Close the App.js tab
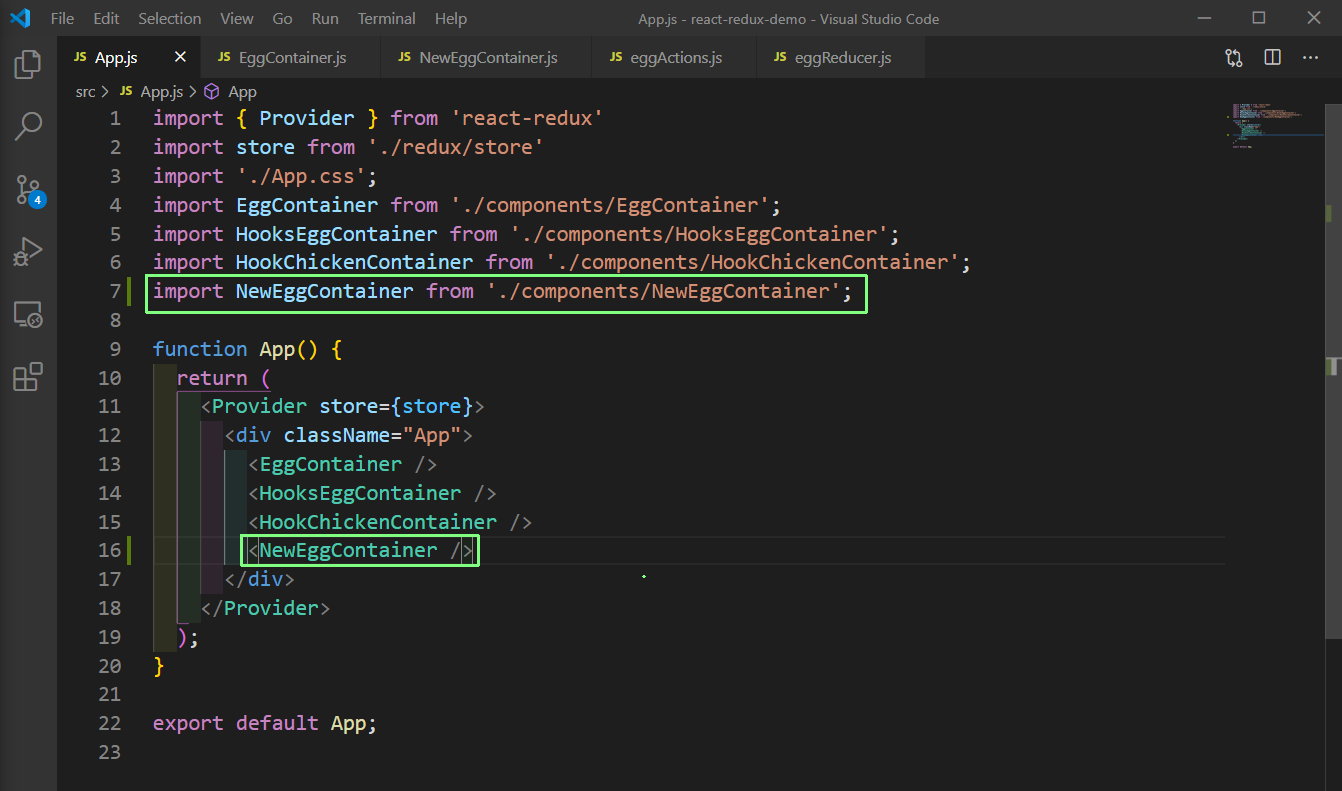 180,58
